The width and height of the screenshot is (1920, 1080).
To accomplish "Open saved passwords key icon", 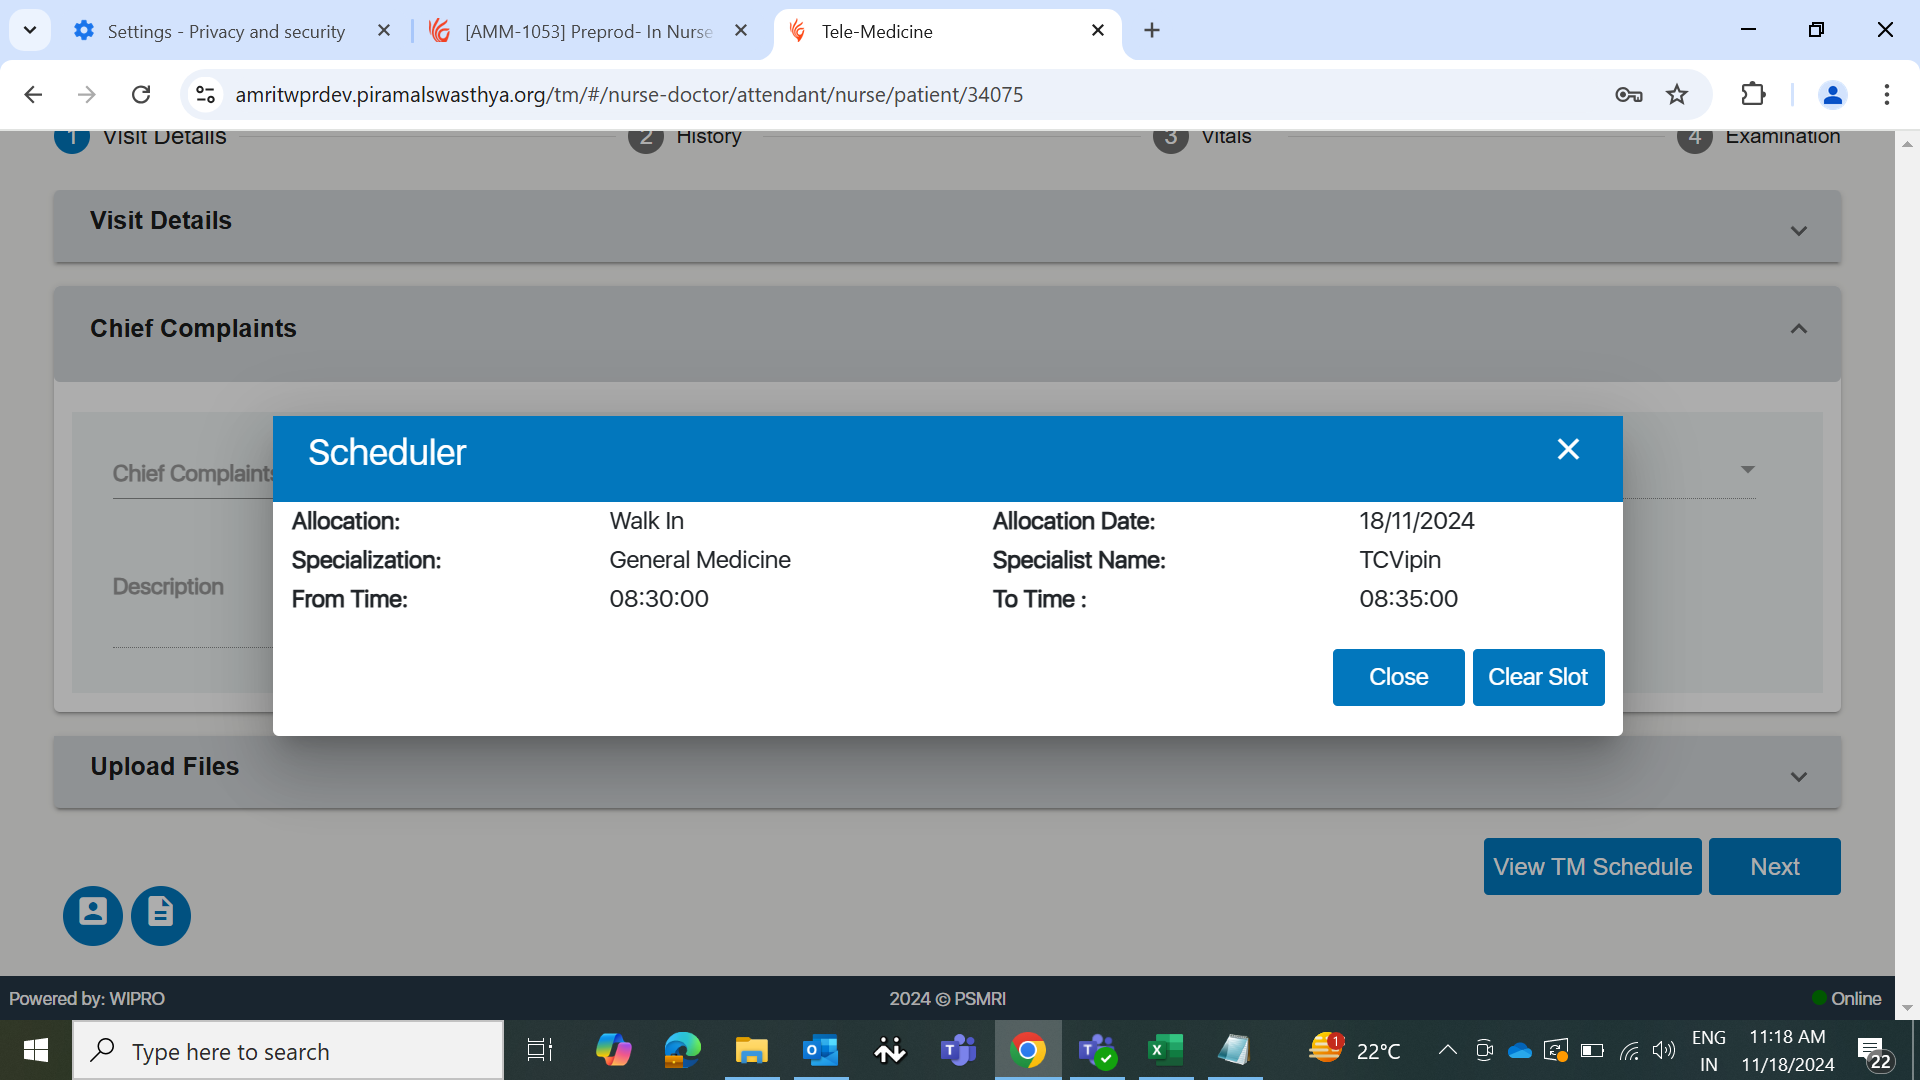I will pos(1628,94).
